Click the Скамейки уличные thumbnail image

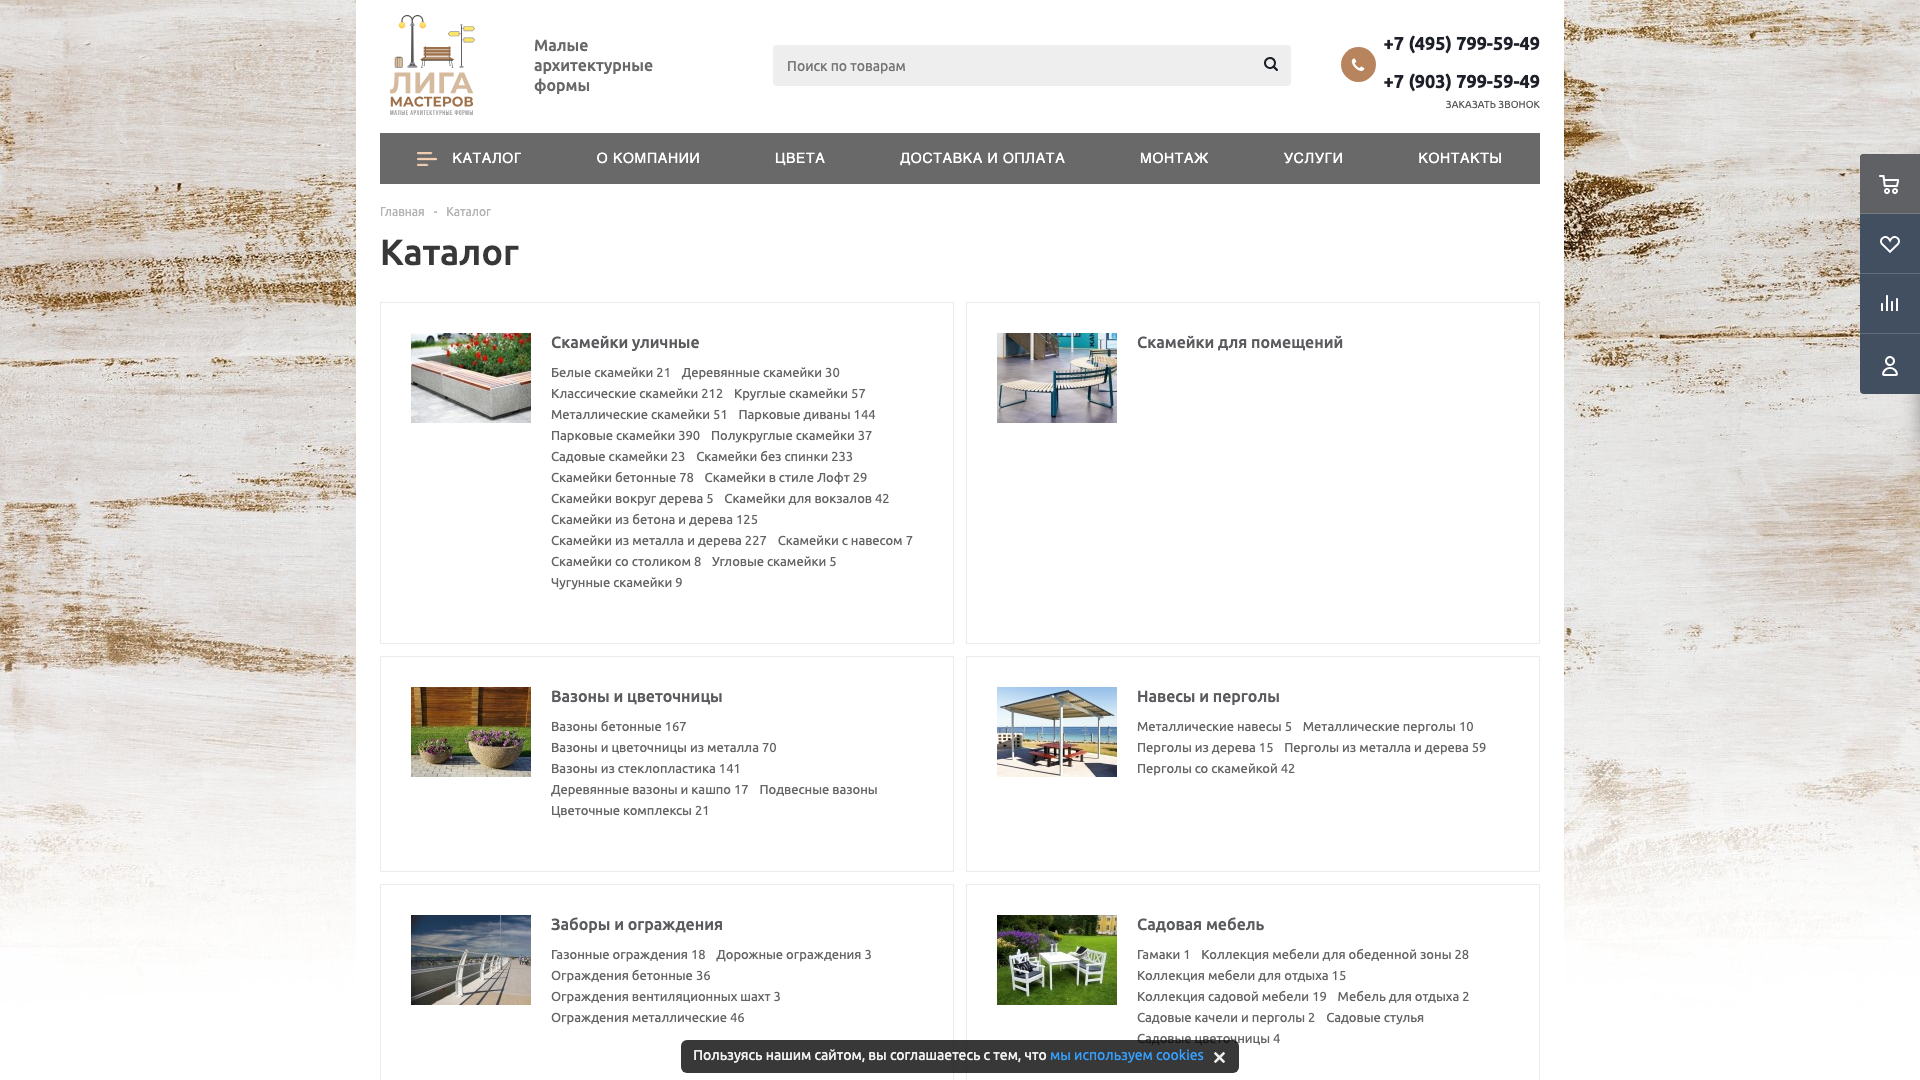tap(471, 378)
